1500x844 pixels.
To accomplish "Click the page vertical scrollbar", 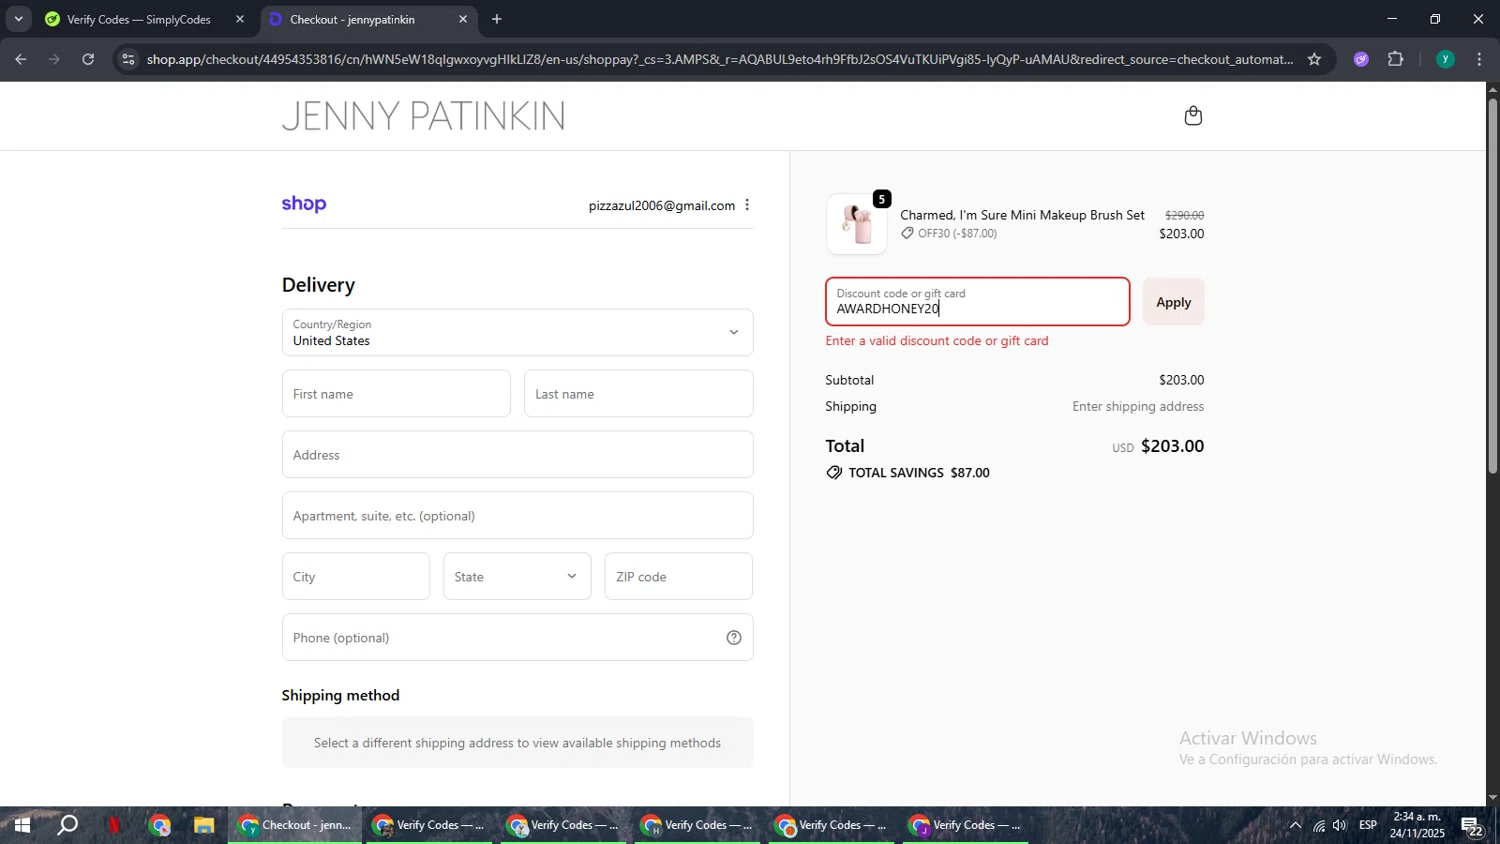I will (x=1492, y=286).
